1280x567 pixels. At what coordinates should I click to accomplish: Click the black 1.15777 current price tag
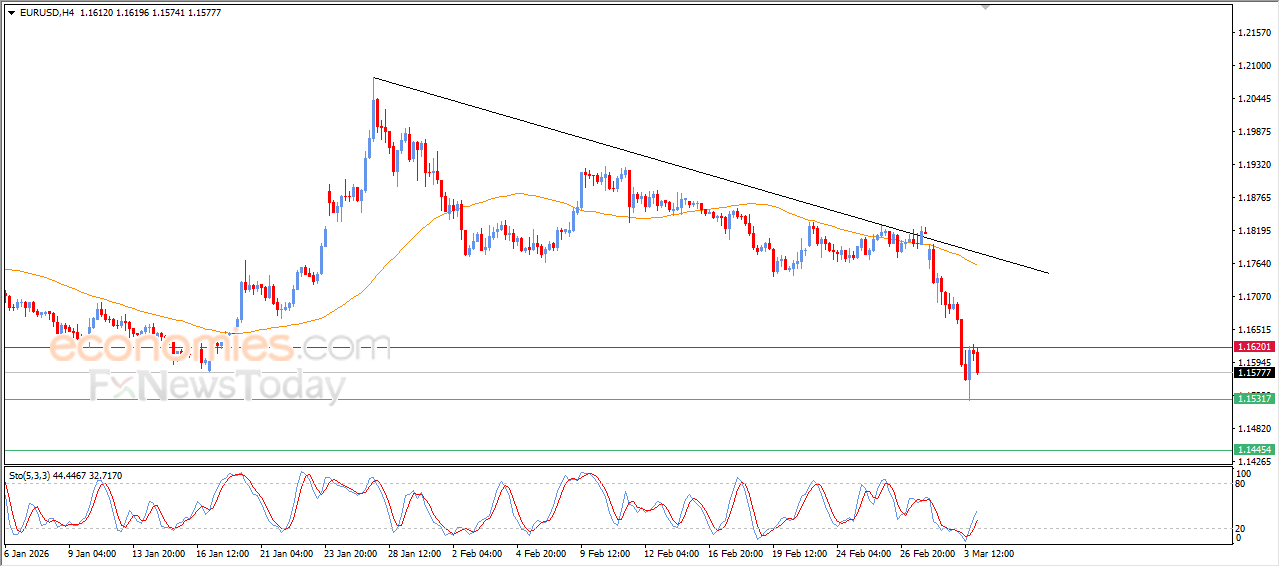pos(1254,373)
